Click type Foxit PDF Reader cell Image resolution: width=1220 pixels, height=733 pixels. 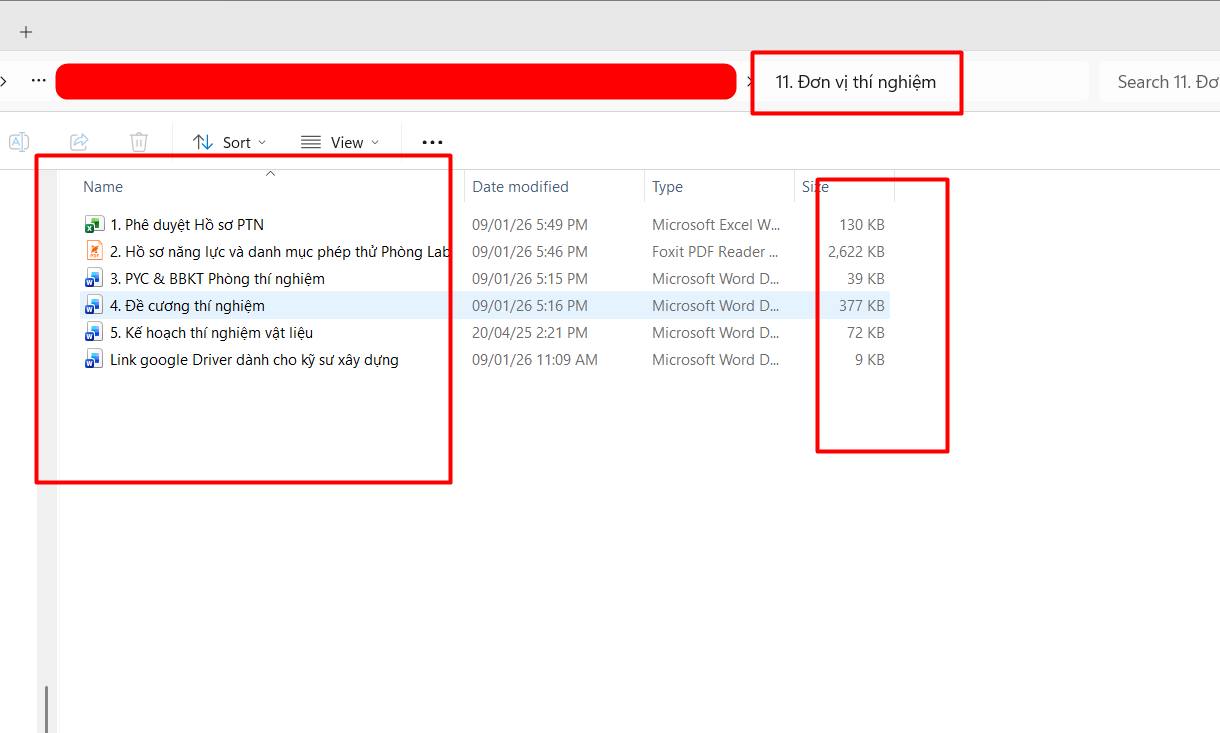point(716,252)
